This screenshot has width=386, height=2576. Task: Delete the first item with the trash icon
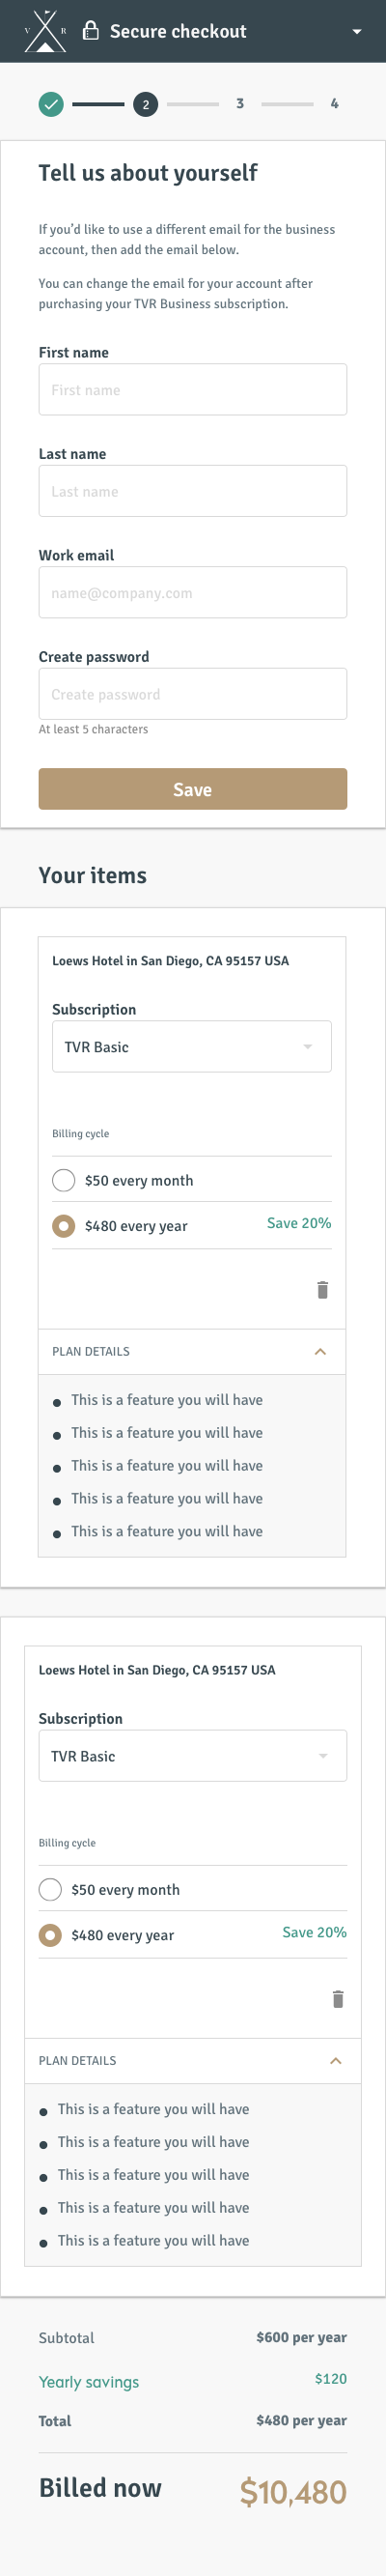point(322,1290)
